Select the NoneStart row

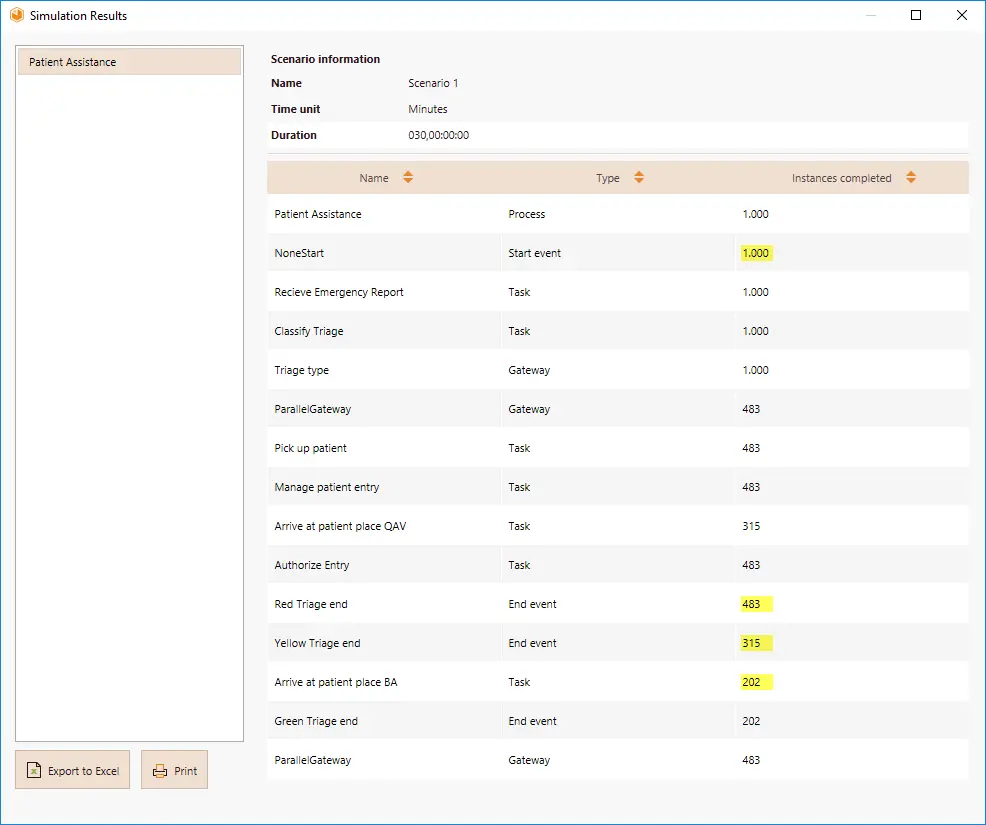point(618,253)
